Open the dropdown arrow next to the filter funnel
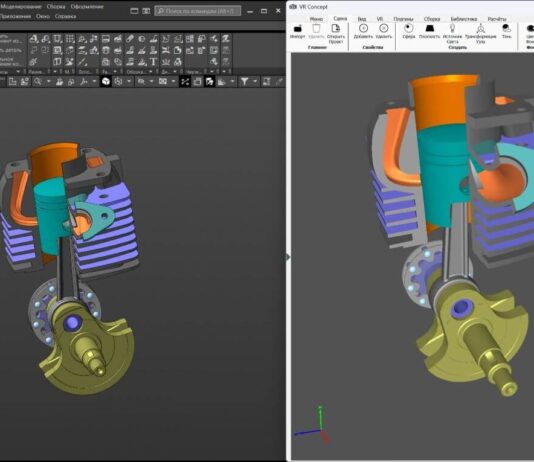The width and height of the screenshot is (534, 462). (255, 81)
